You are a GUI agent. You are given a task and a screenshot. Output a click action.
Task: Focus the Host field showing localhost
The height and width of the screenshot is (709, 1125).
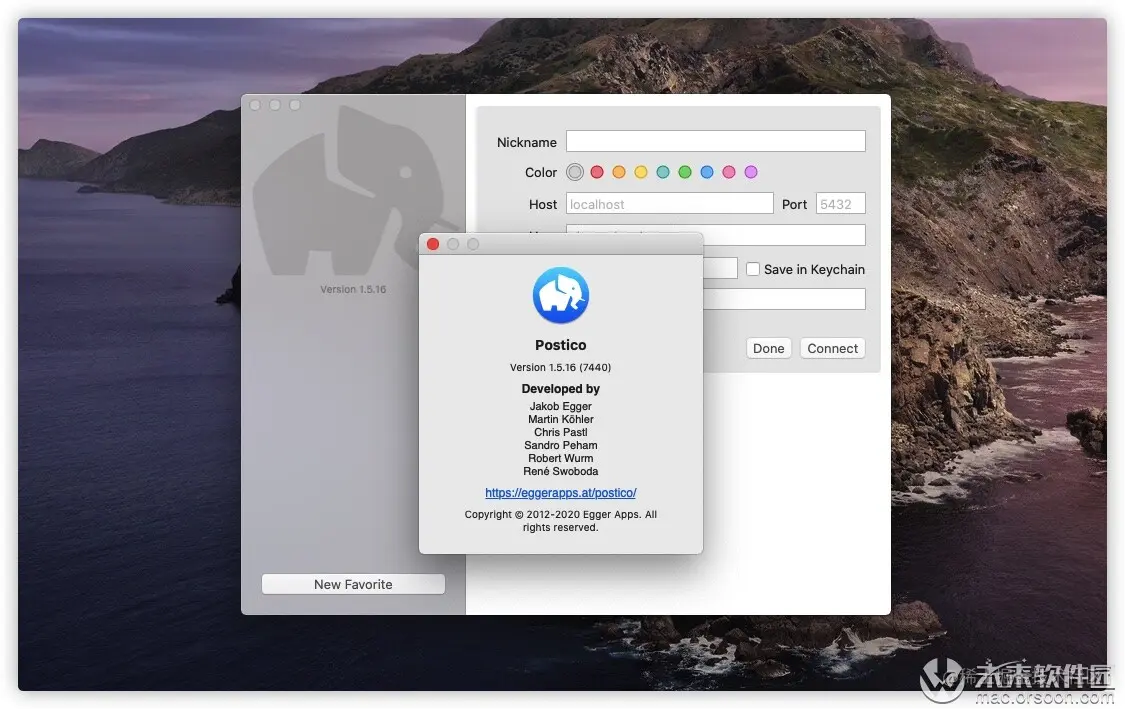pyautogui.click(x=669, y=204)
